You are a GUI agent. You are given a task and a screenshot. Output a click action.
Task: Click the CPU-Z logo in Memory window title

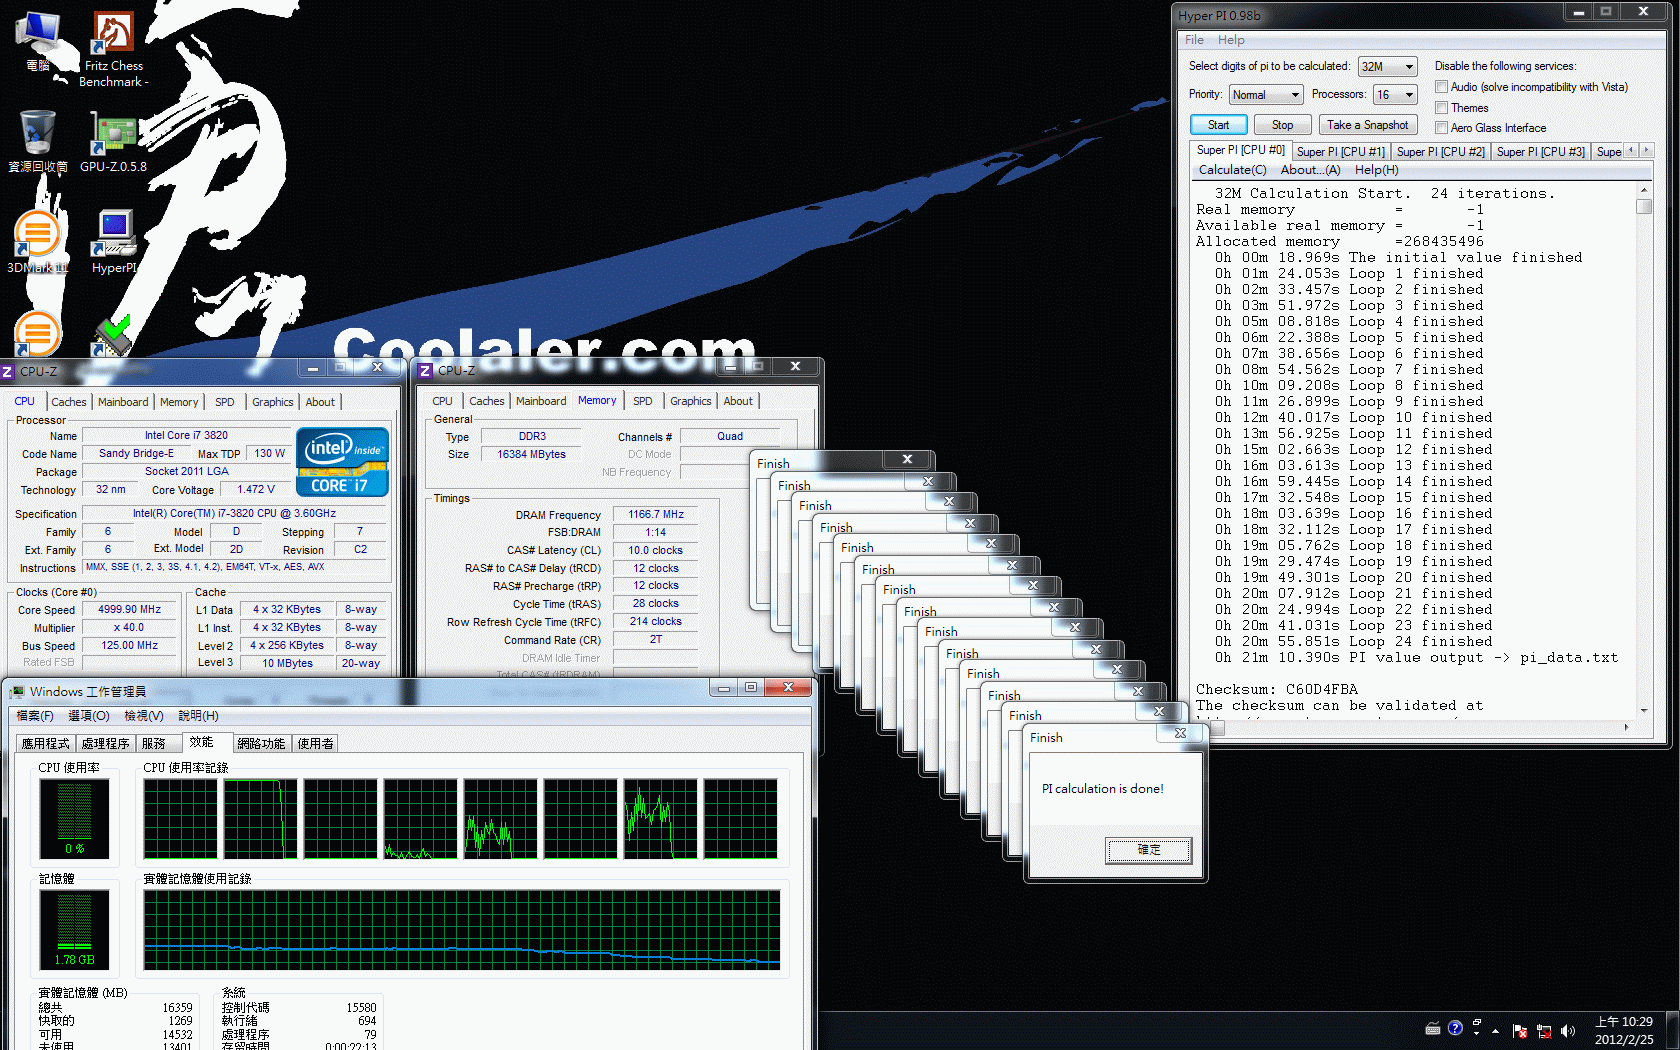coord(426,370)
